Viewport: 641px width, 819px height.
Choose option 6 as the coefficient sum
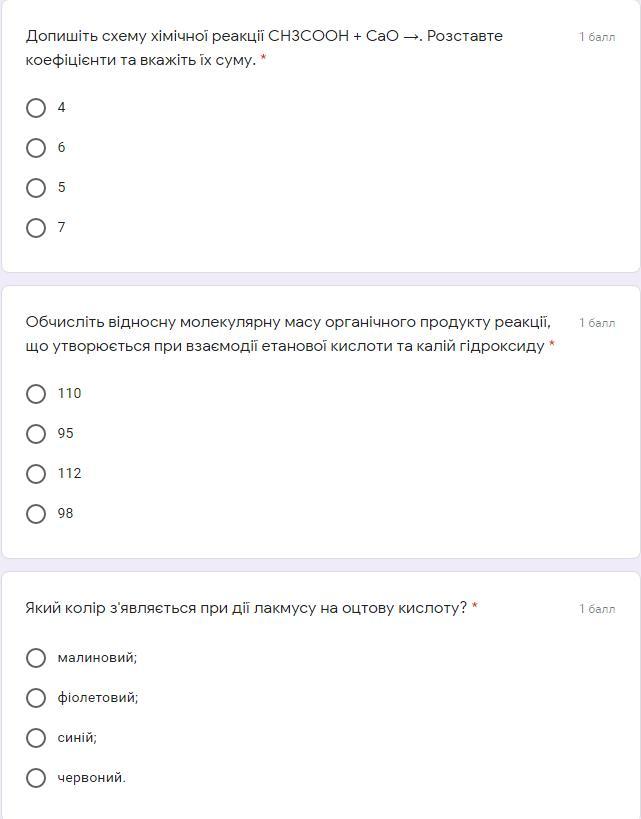tap(36, 148)
